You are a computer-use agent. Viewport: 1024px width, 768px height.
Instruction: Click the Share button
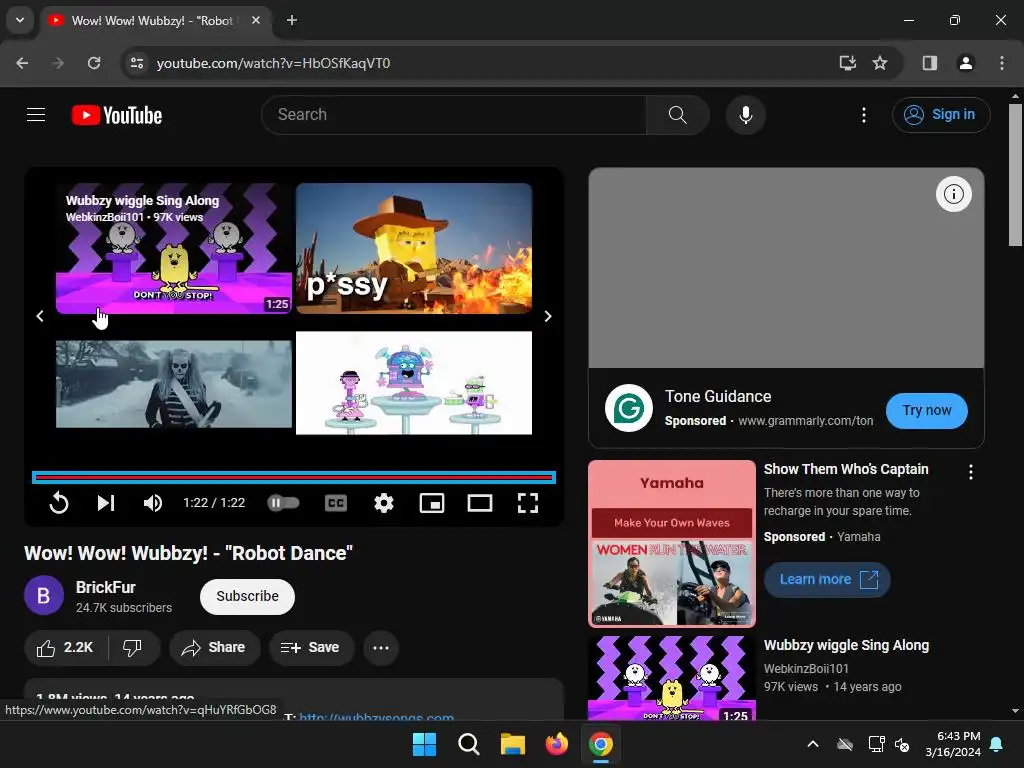[214, 648]
